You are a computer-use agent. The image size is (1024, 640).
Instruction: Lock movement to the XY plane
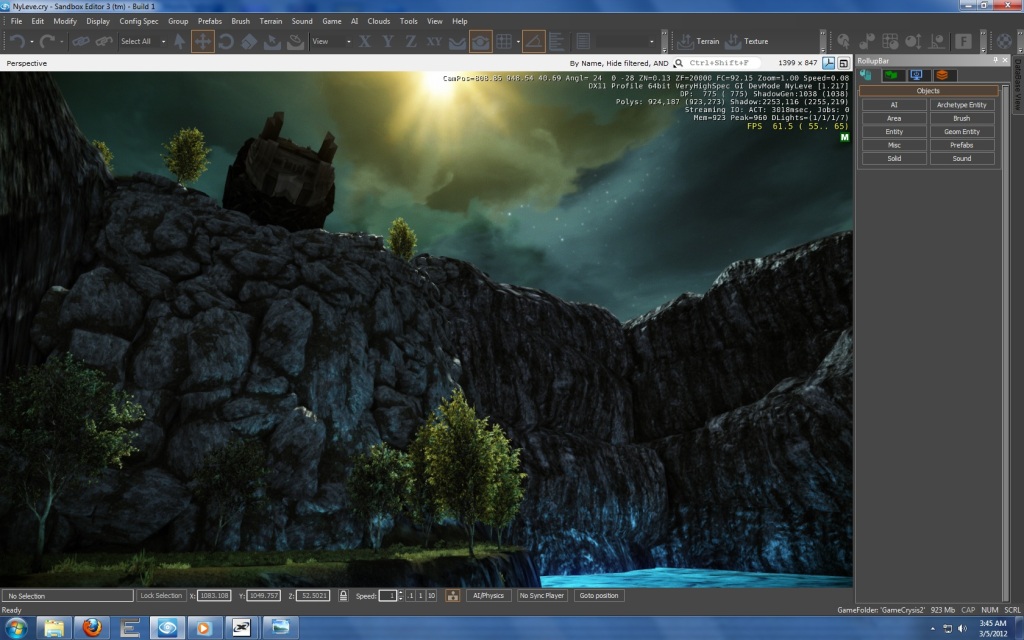(x=434, y=42)
